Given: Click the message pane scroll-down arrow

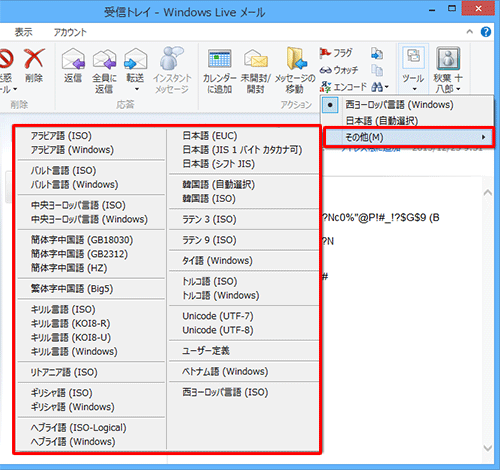Looking at the screenshot, I should (x=488, y=448).
